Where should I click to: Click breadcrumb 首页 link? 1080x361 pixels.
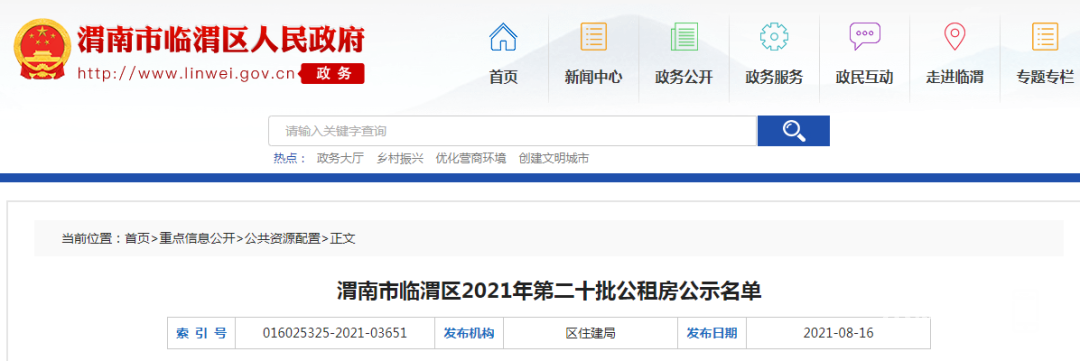tap(136, 239)
